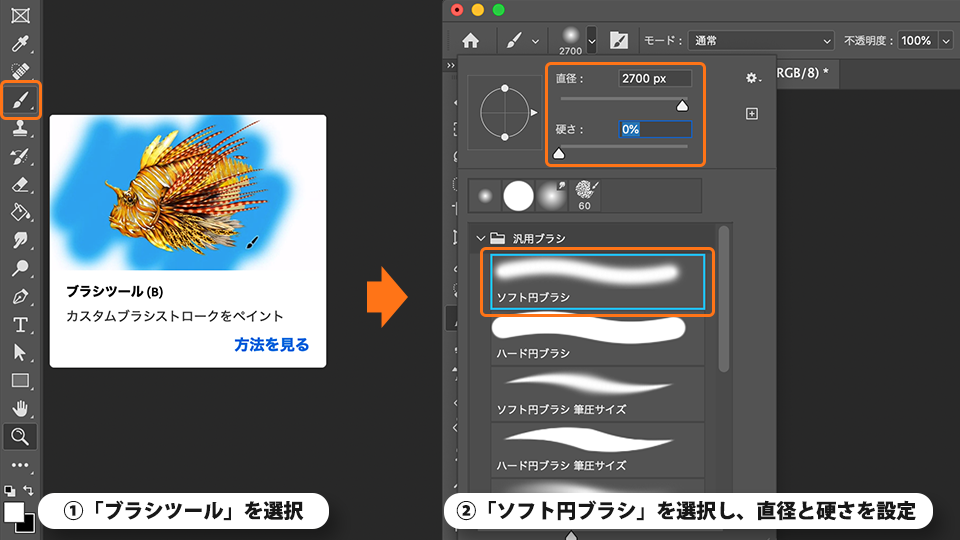The height and width of the screenshot is (540, 960).
Task: Select the Spot Healing Brush tool
Action: (20, 72)
